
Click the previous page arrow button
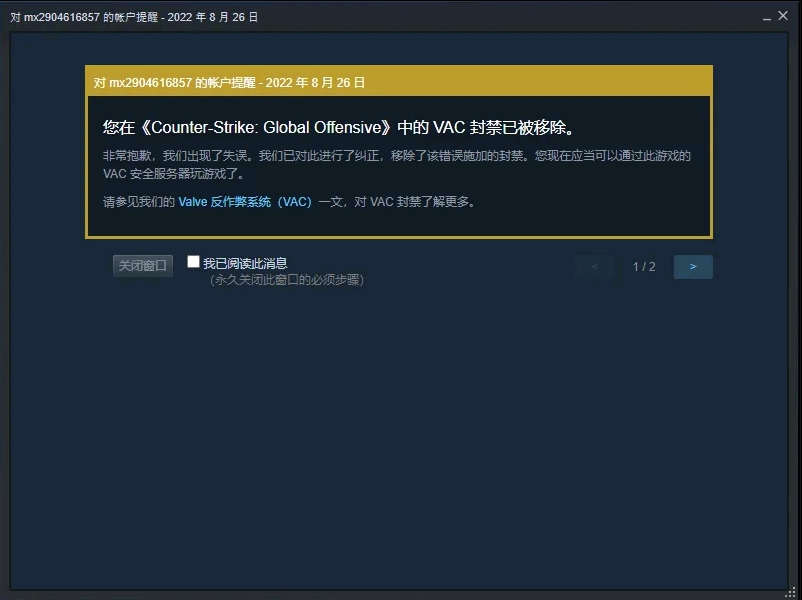pos(594,266)
